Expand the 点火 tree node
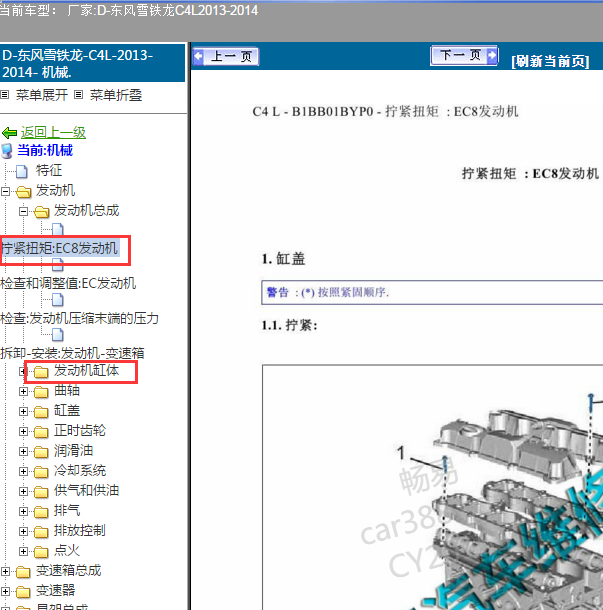The height and width of the screenshot is (610, 603). [x=23, y=552]
